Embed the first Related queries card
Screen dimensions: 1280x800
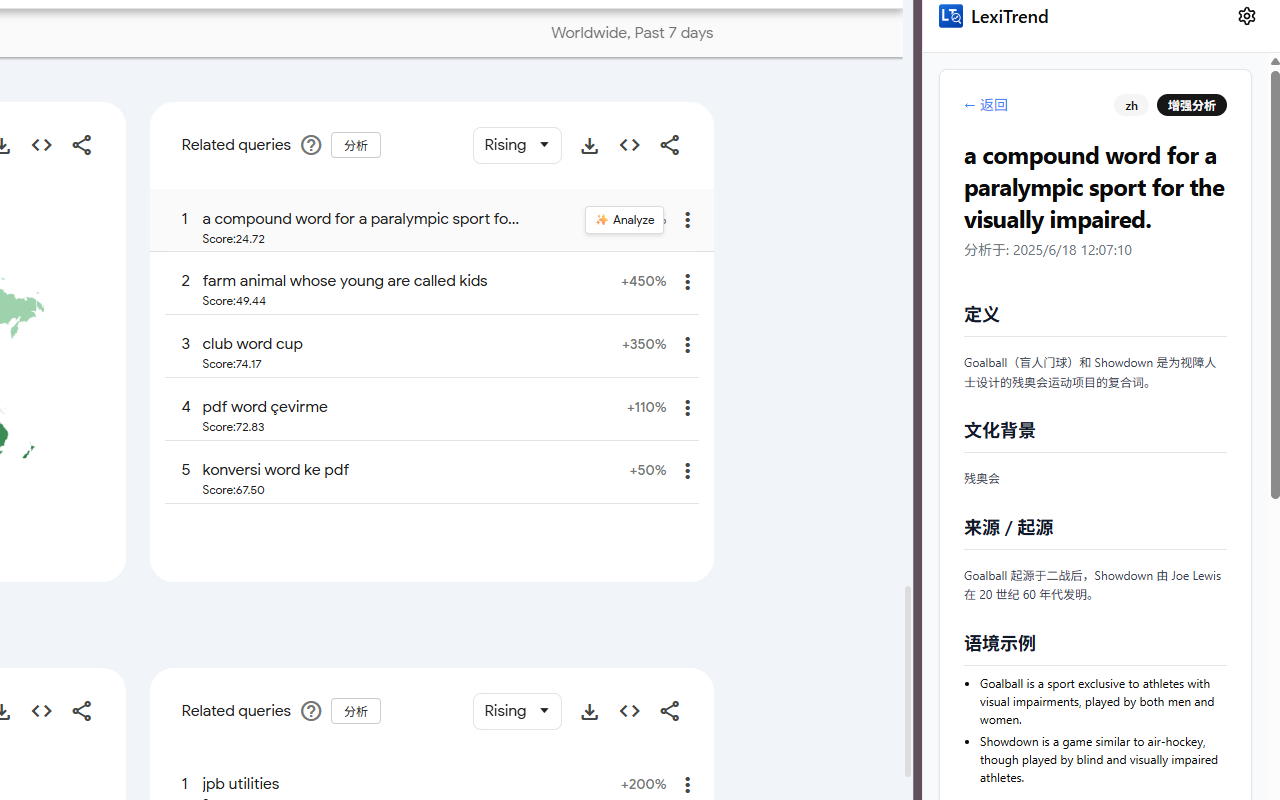[629, 145]
